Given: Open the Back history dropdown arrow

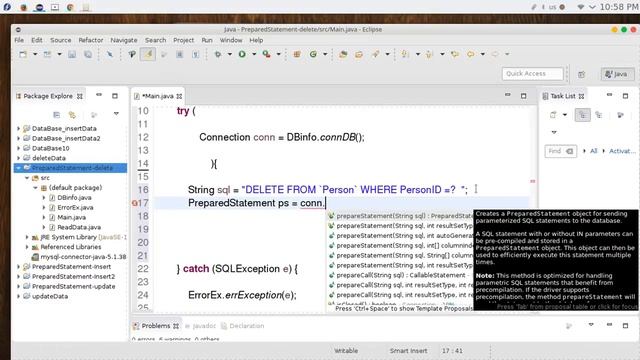Looking at the screenshot, I should (482, 54).
